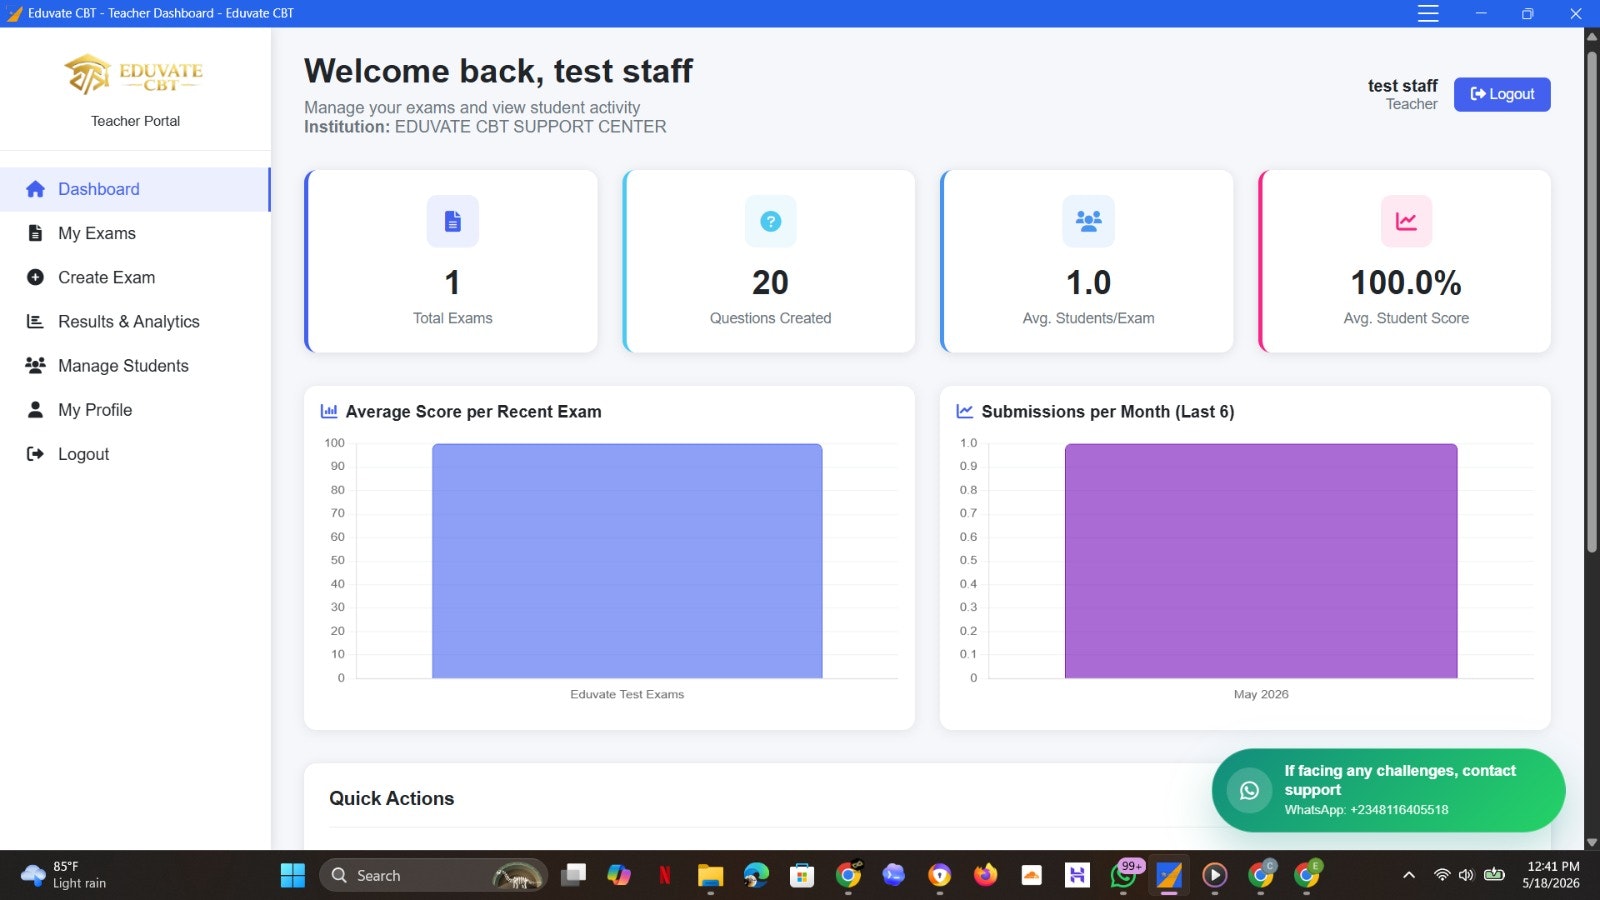Launch Firefox from the taskbar
Screen dimensions: 1600x900
(985, 875)
